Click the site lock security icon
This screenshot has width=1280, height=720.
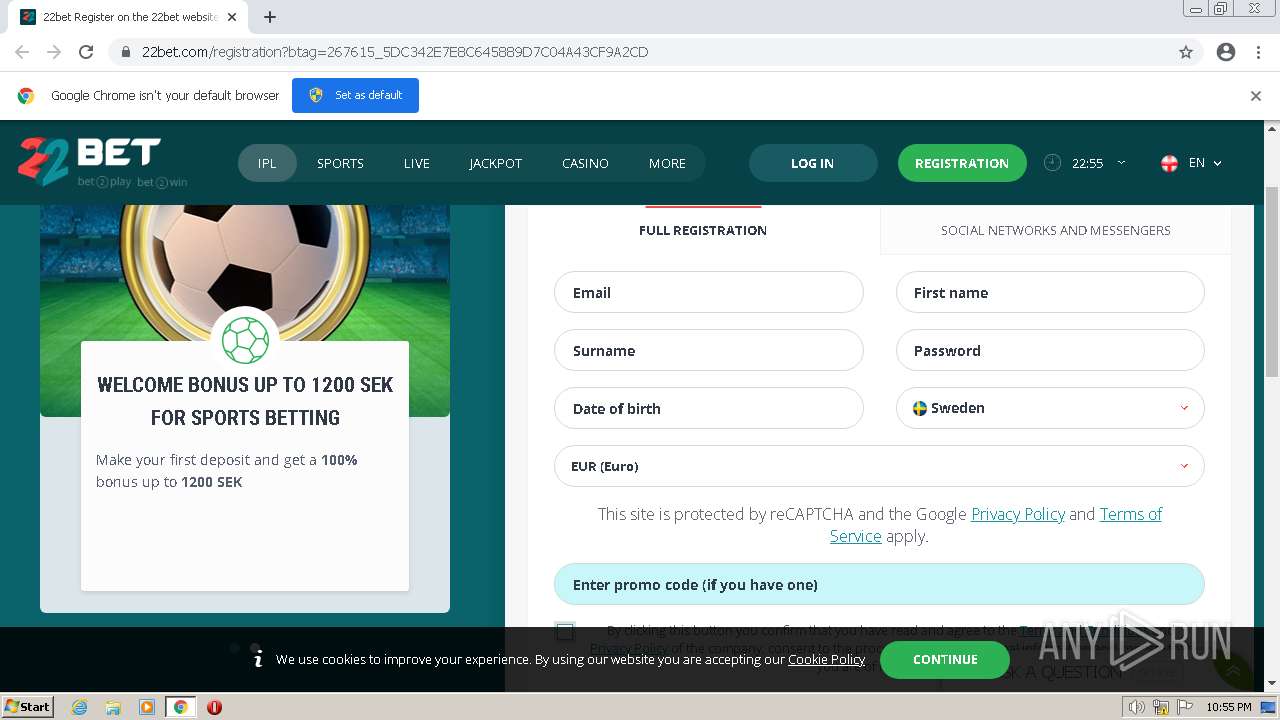[x=126, y=52]
